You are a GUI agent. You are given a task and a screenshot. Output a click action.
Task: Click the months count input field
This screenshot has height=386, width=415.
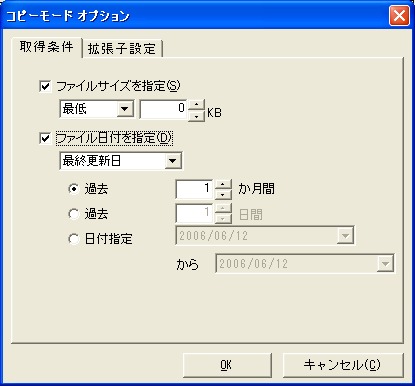(195, 189)
